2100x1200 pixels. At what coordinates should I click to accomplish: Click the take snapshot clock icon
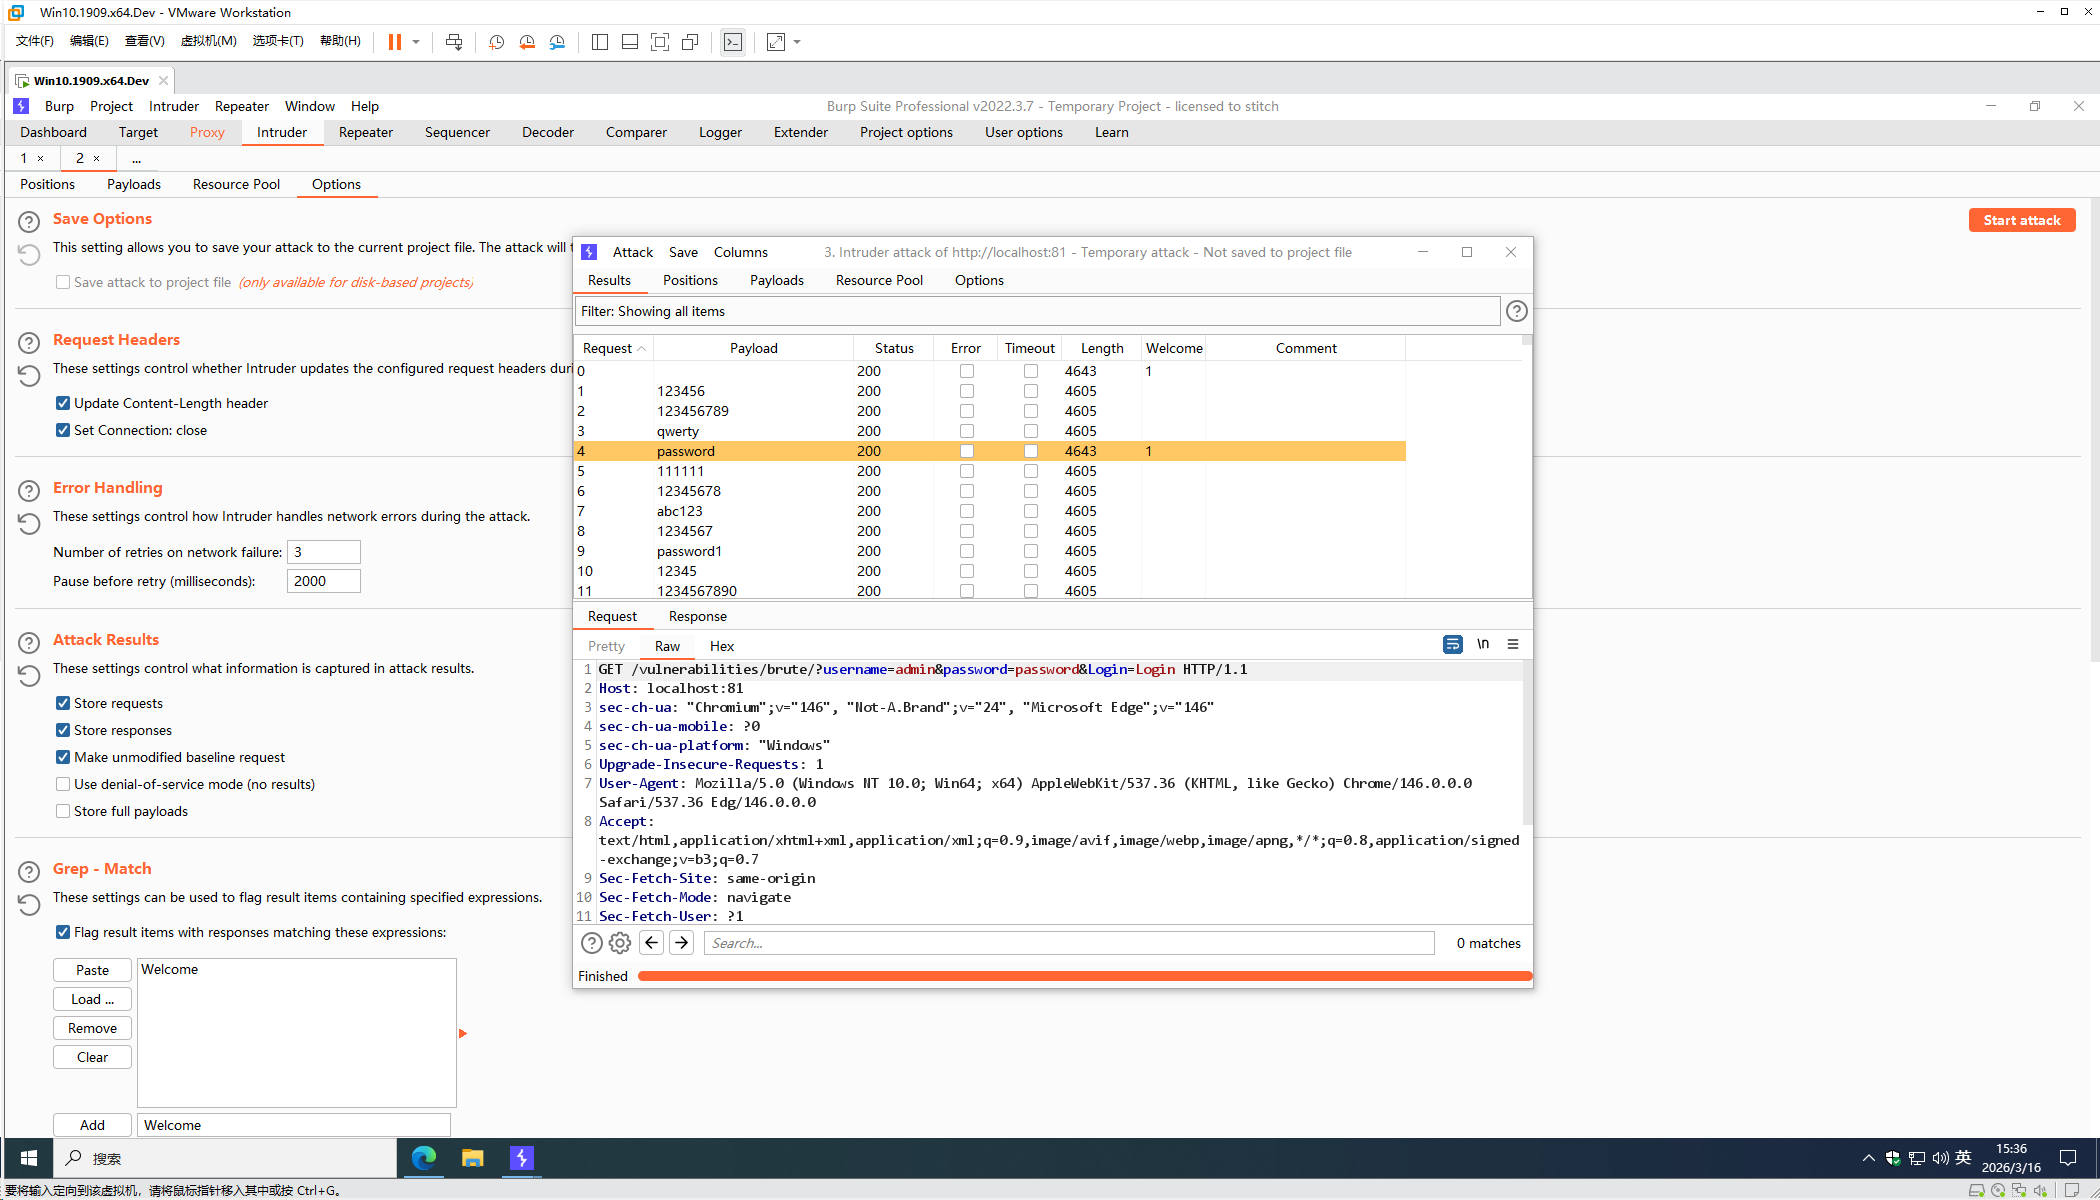[x=496, y=42]
